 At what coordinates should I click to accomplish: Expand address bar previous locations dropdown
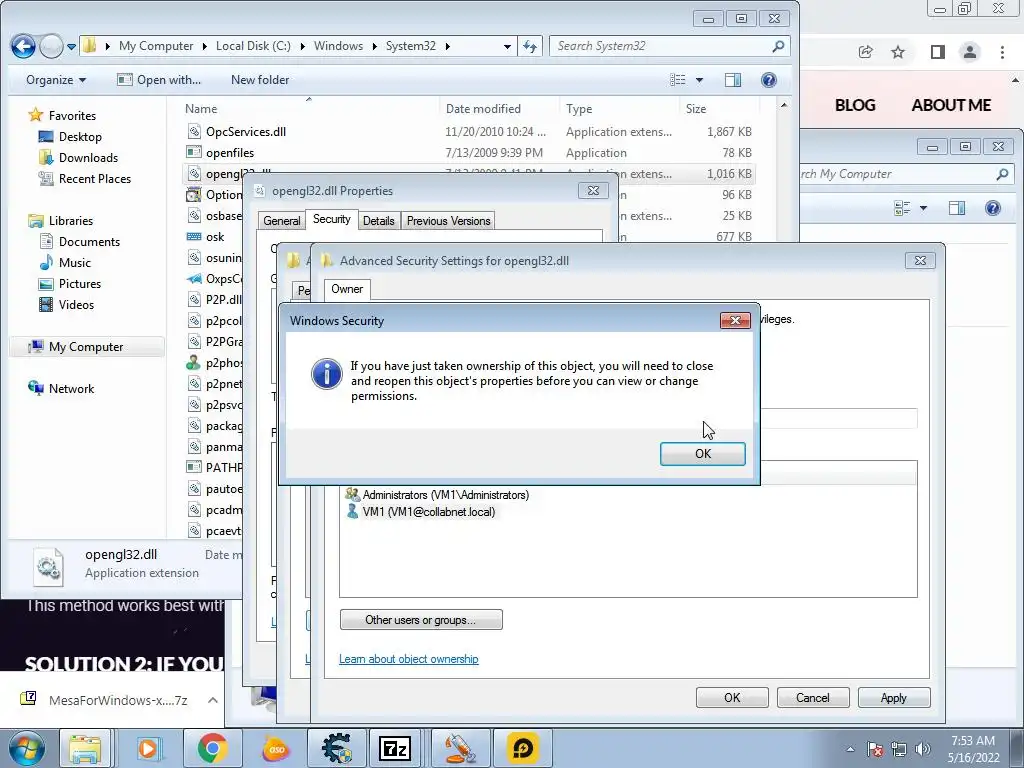[507, 46]
